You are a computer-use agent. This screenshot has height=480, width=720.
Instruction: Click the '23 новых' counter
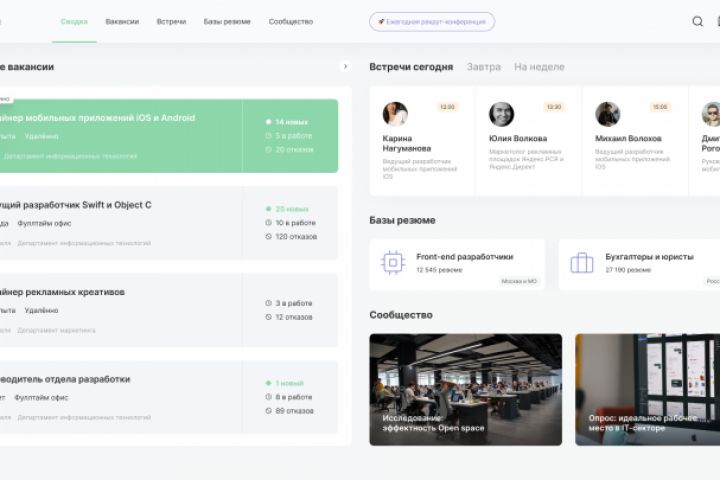[292, 209]
